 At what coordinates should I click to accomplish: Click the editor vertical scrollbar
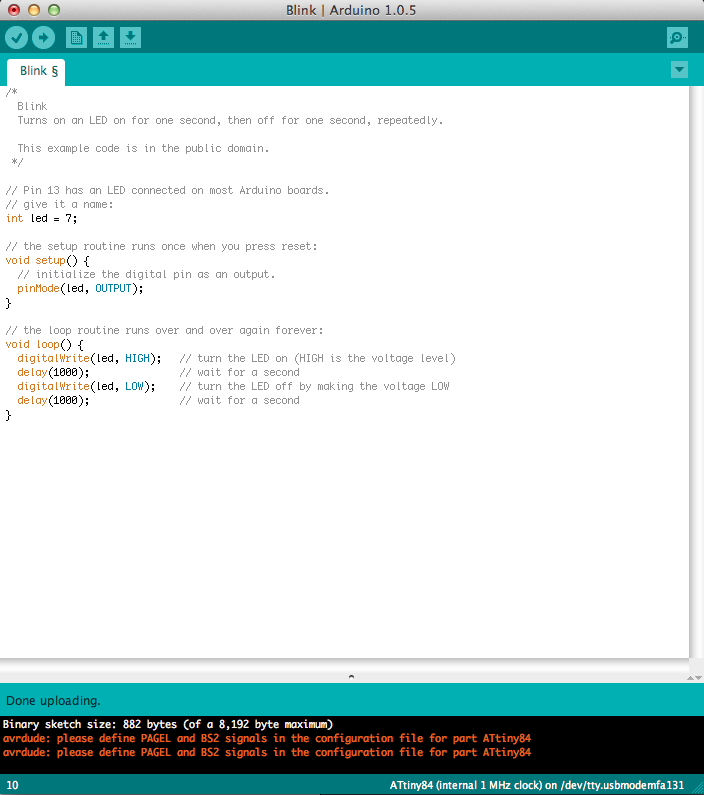point(696,372)
